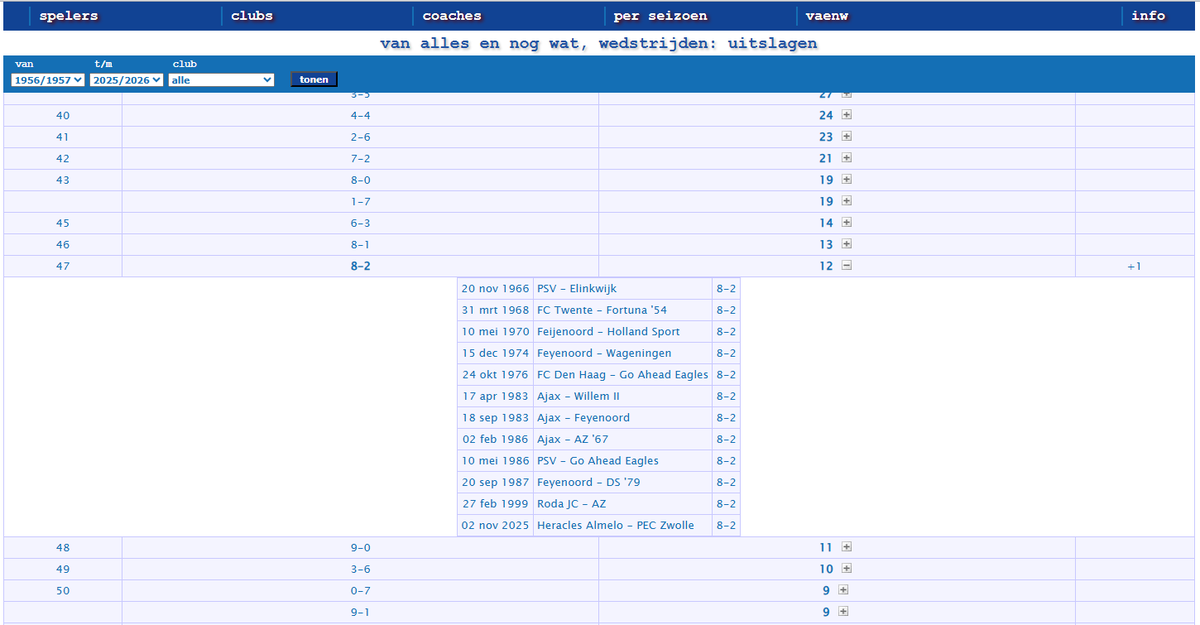This screenshot has width=1200, height=625.
Task: Open FC Den Haag – Go Ahead Eagles match
Action: click(x=622, y=375)
